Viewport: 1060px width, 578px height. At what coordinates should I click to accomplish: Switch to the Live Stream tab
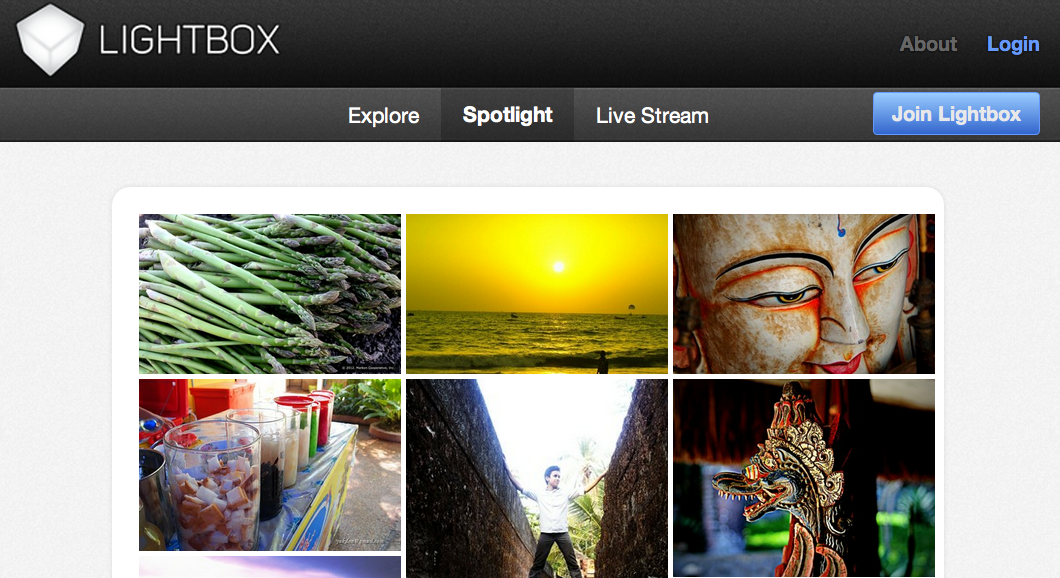(x=652, y=116)
